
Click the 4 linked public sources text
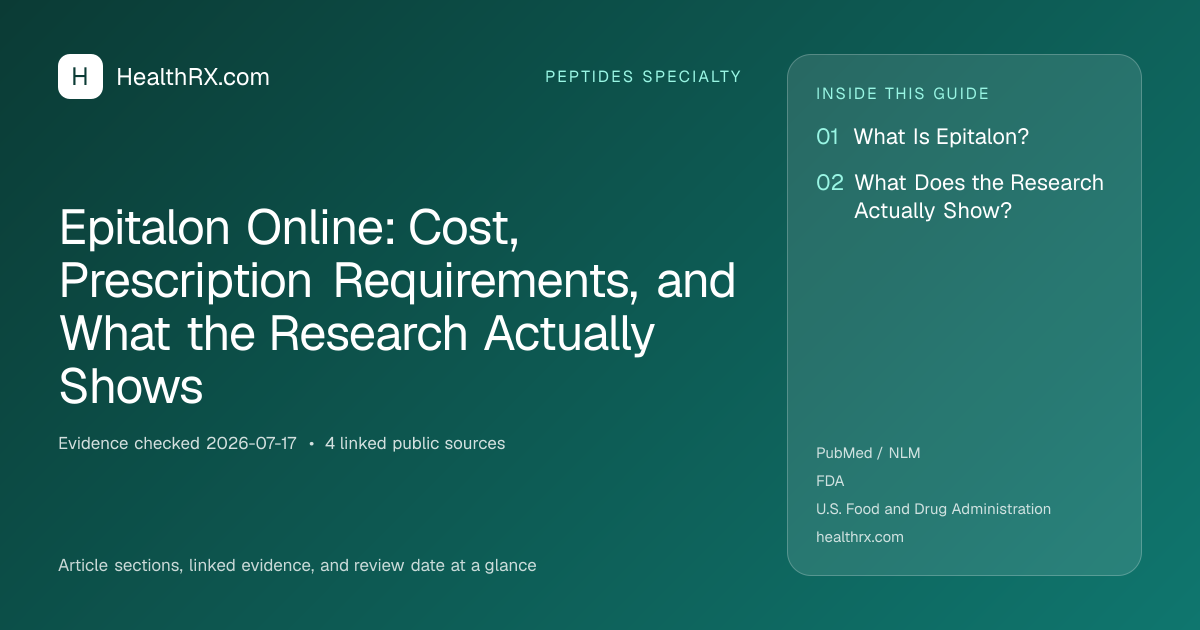click(x=415, y=443)
